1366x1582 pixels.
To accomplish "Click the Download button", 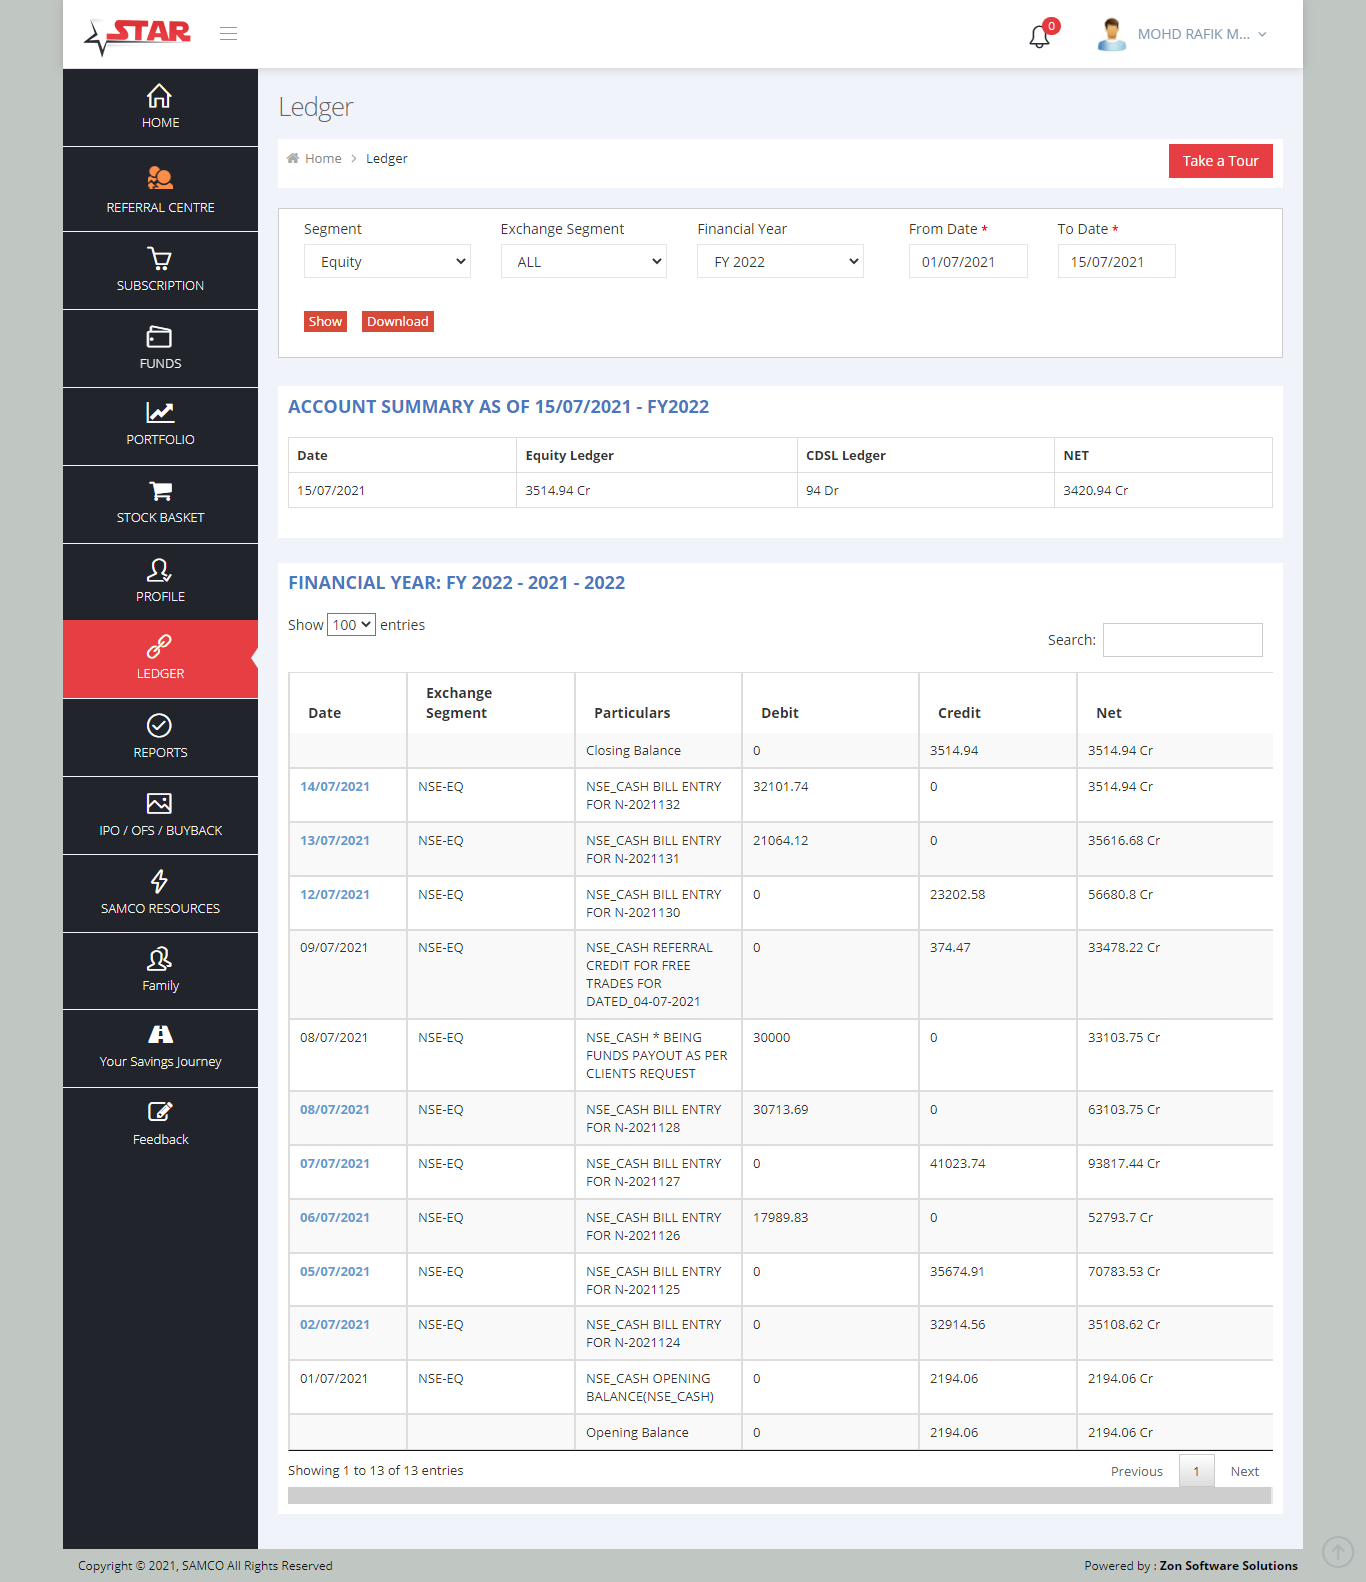I will coord(398,321).
